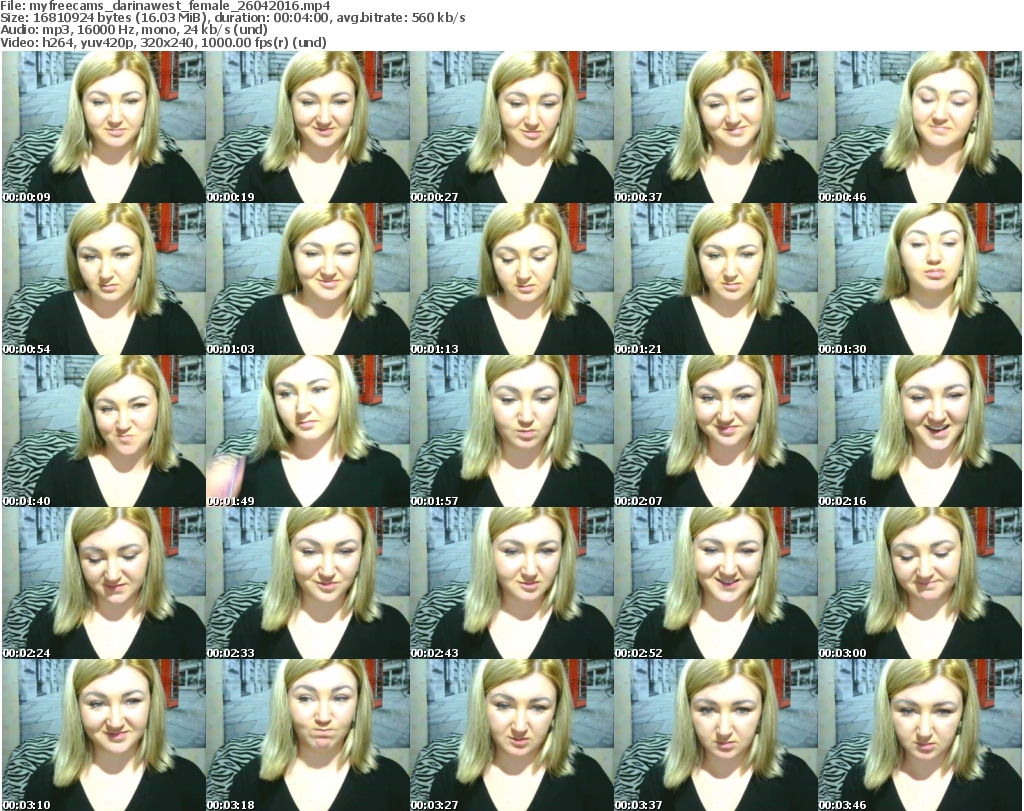Pick the frame stamped 00:02:07

(715, 431)
